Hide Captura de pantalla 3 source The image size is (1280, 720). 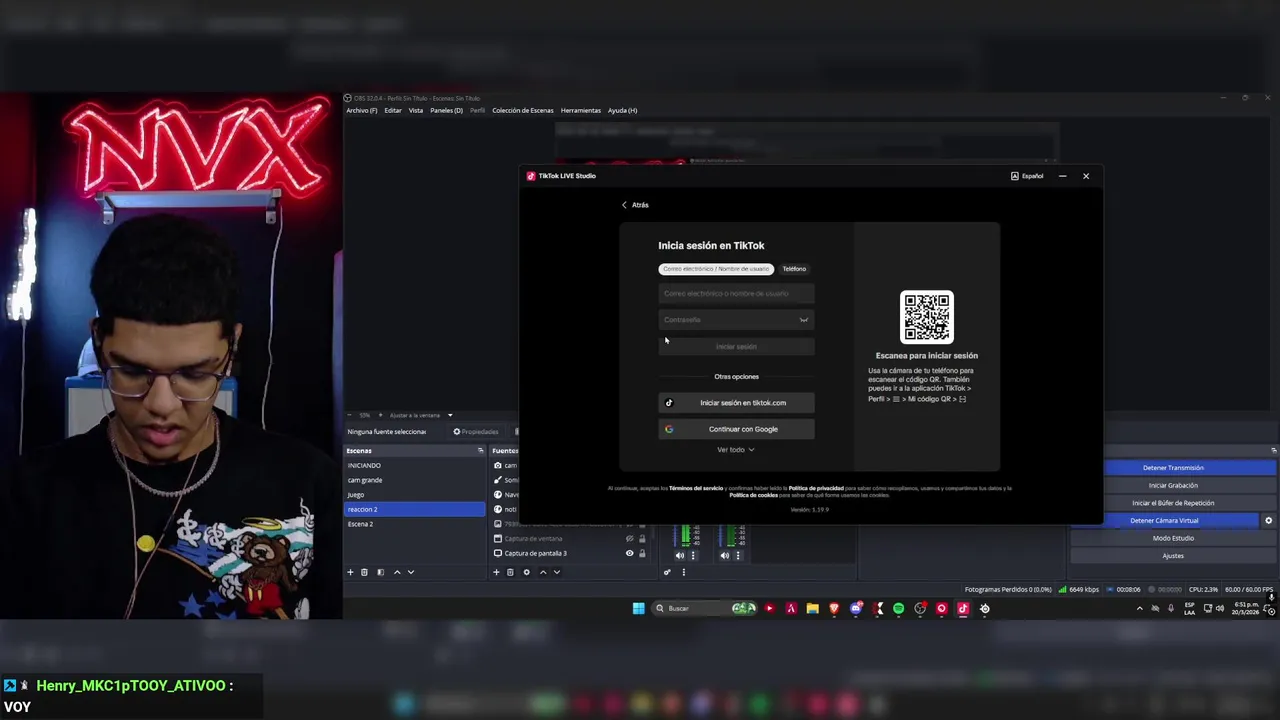pyautogui.click(x=629, y=553)
